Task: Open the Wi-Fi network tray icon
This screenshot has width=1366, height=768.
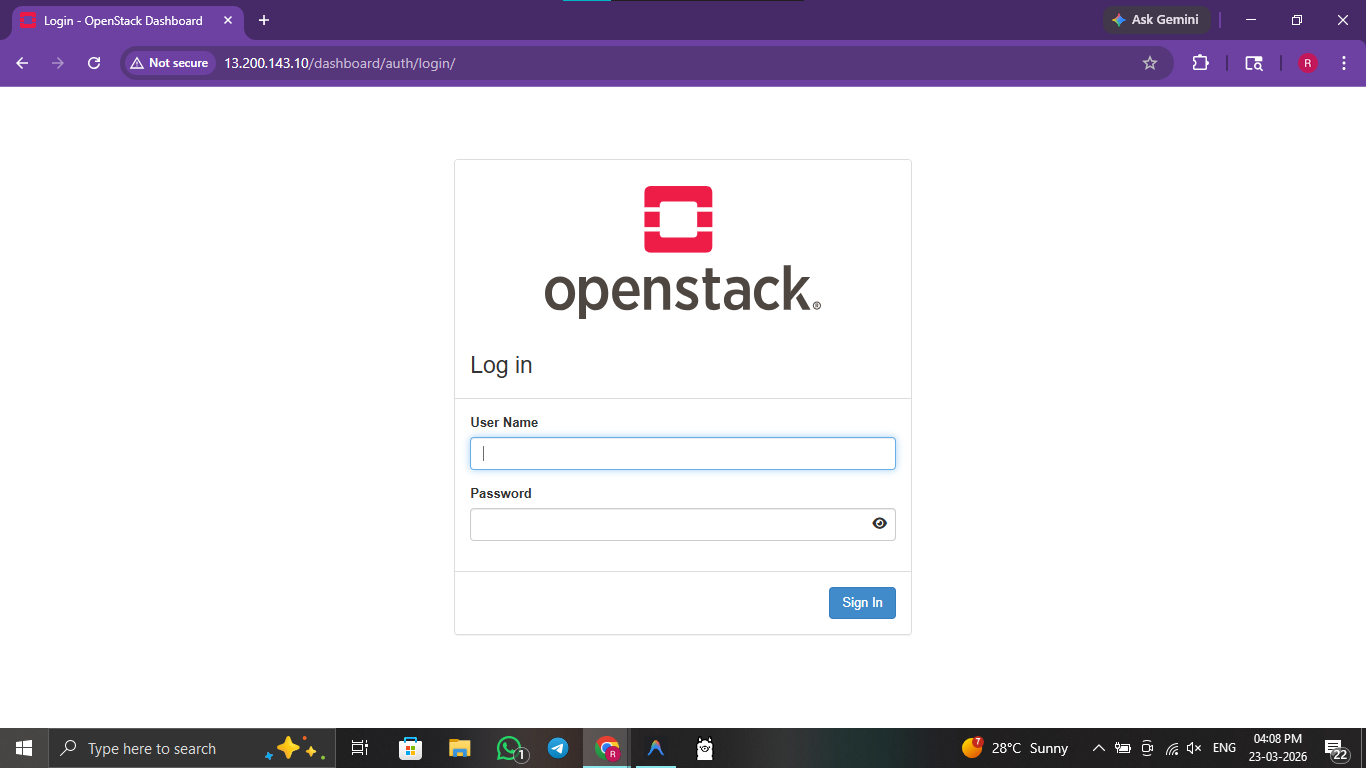Action: 1171,748
